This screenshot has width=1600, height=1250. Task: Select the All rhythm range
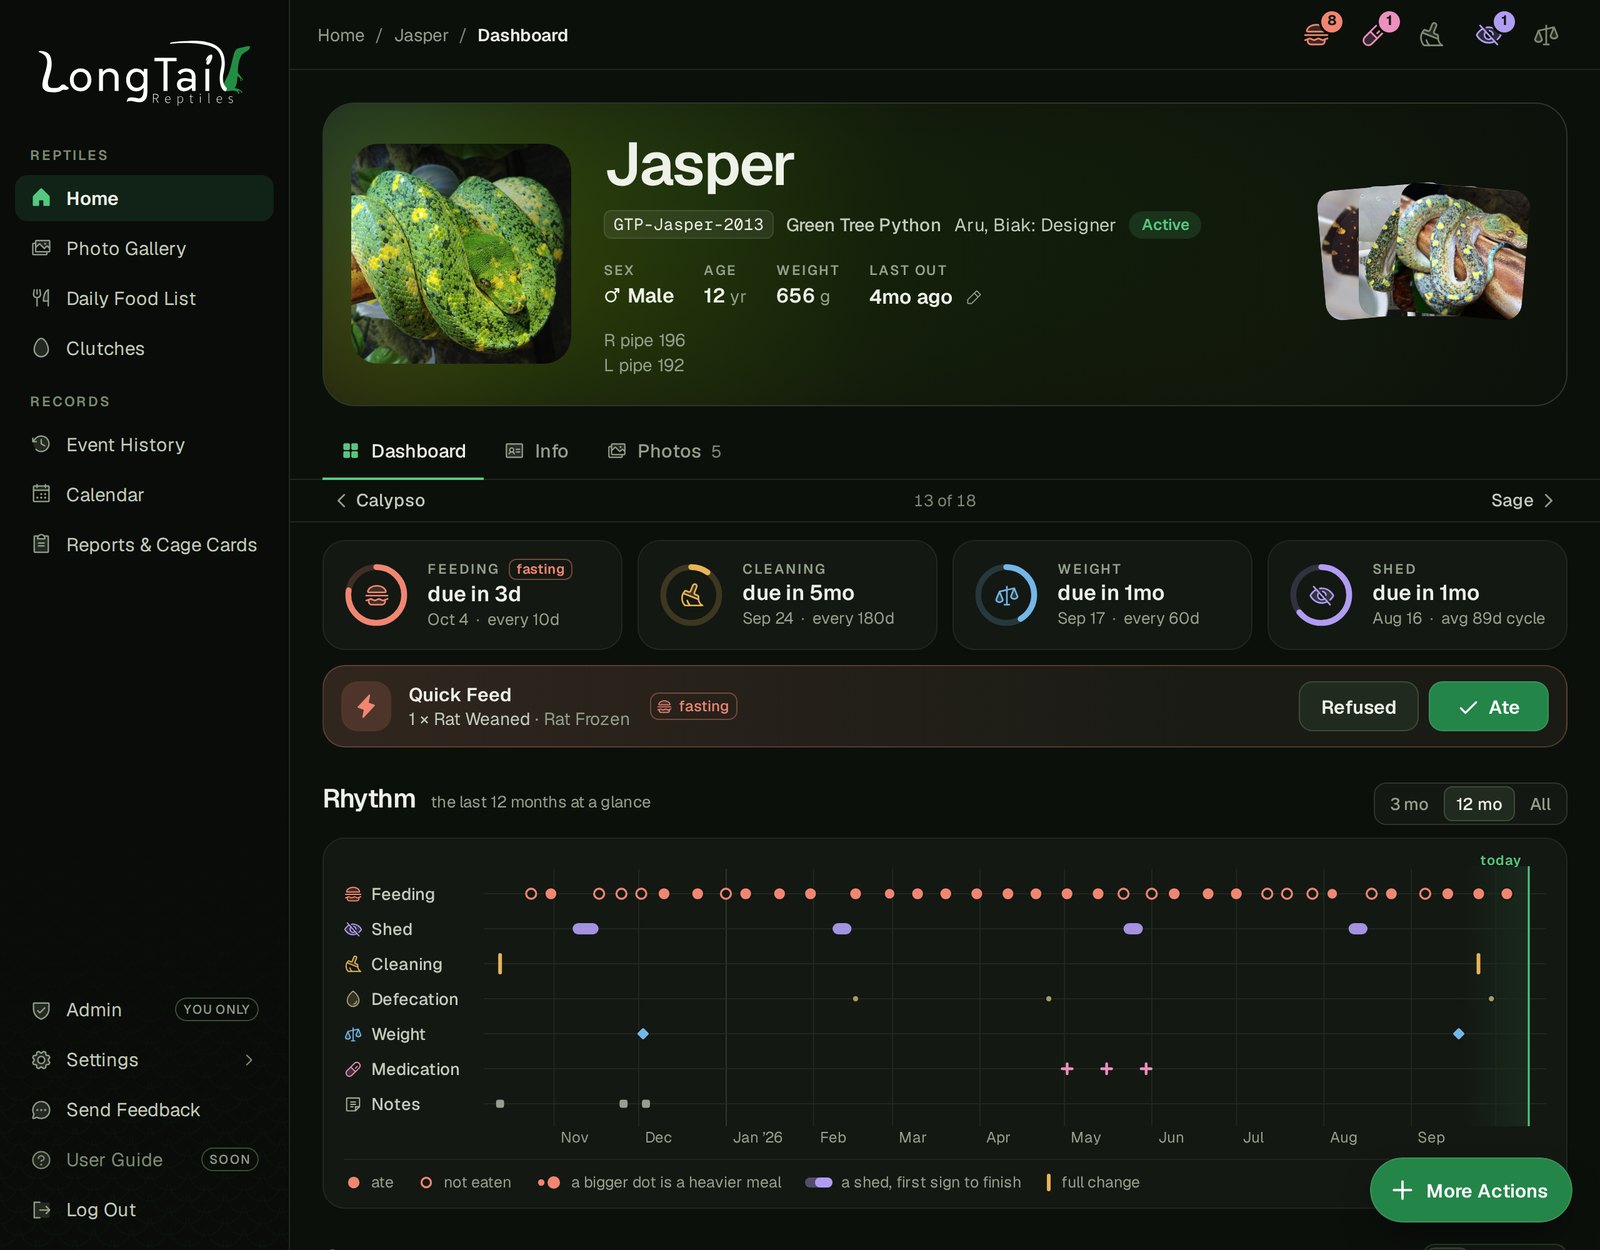tap(1540, 804)
